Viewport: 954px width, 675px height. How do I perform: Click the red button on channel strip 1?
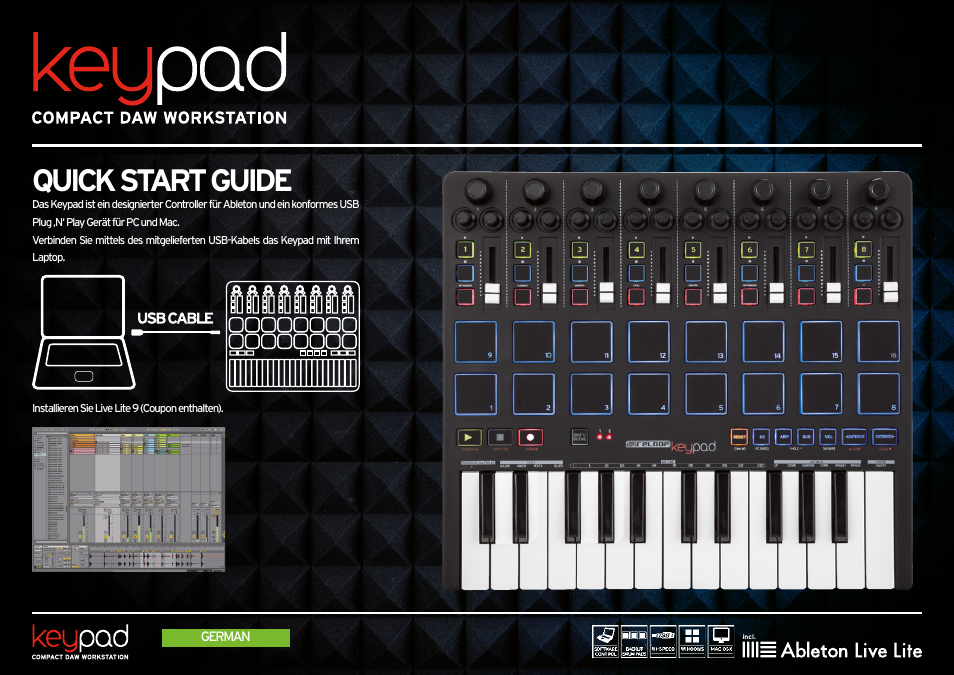coord(465,296)
